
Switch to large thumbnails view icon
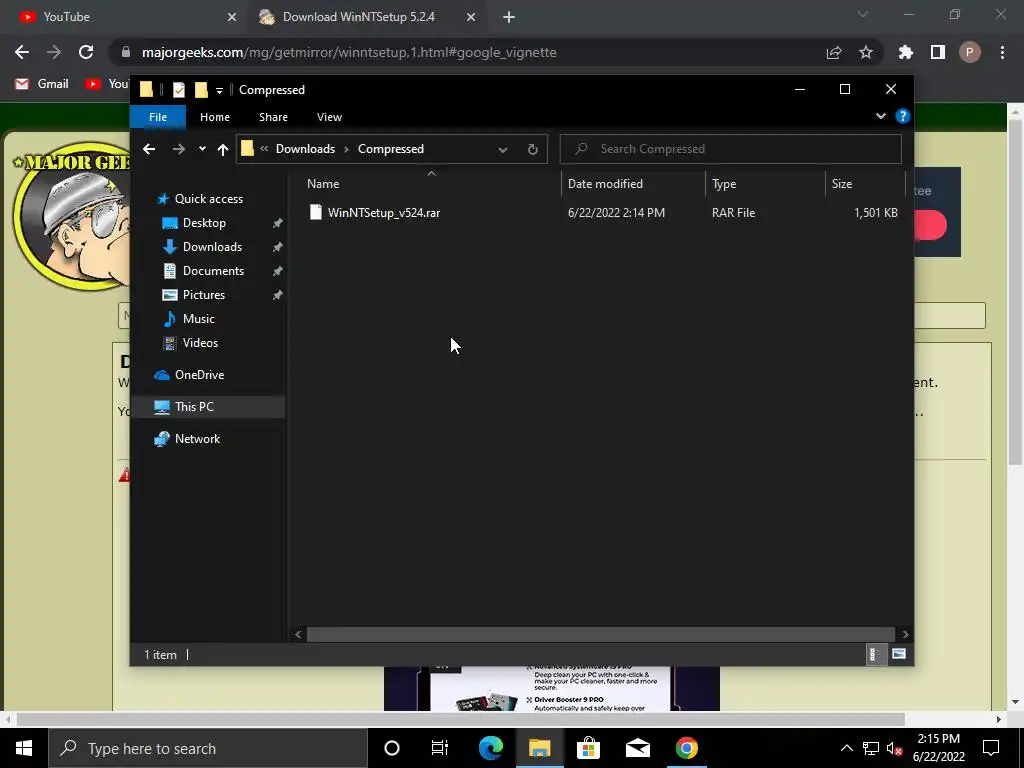(x=899, y=654)
